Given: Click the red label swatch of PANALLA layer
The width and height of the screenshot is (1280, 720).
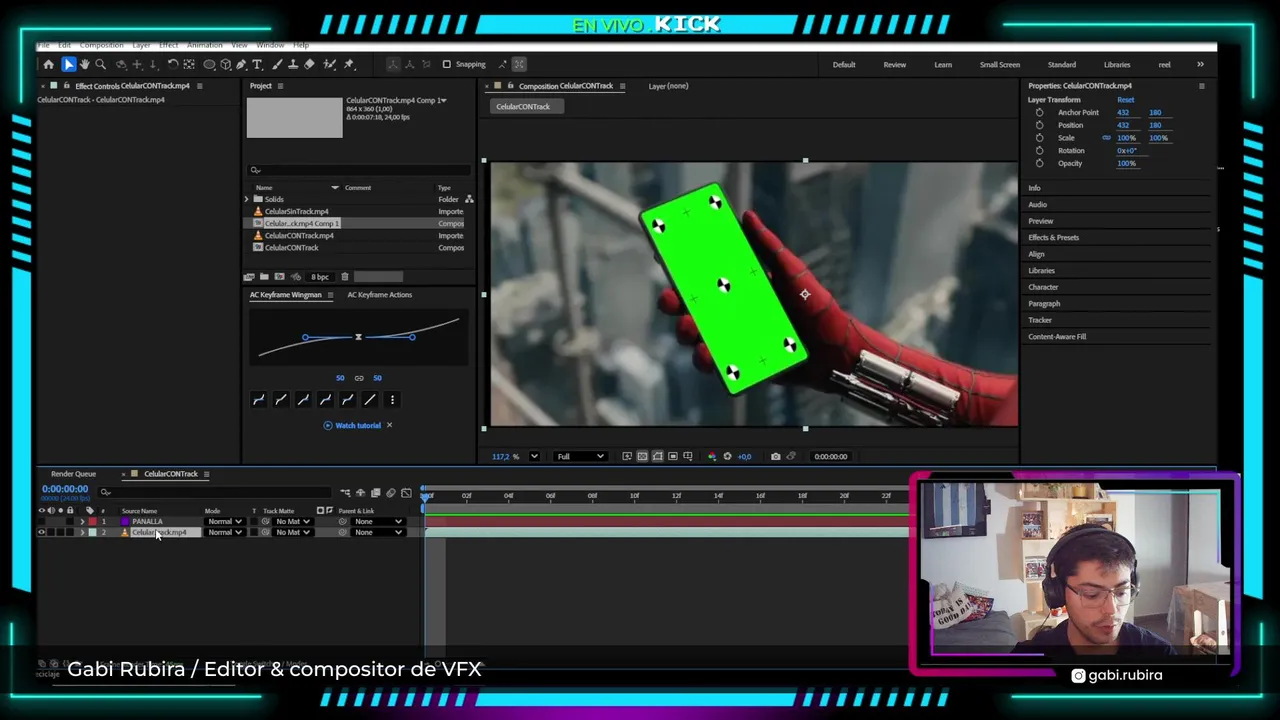Looking at the screenshot, I should 93,521.
